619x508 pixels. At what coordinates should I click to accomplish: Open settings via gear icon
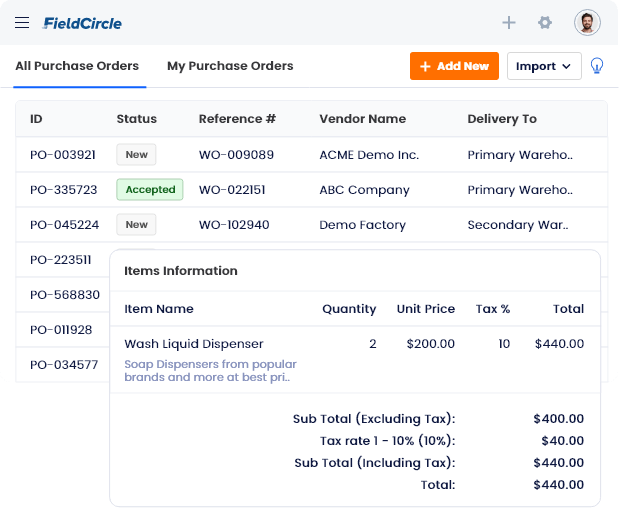tap(545, 22)
